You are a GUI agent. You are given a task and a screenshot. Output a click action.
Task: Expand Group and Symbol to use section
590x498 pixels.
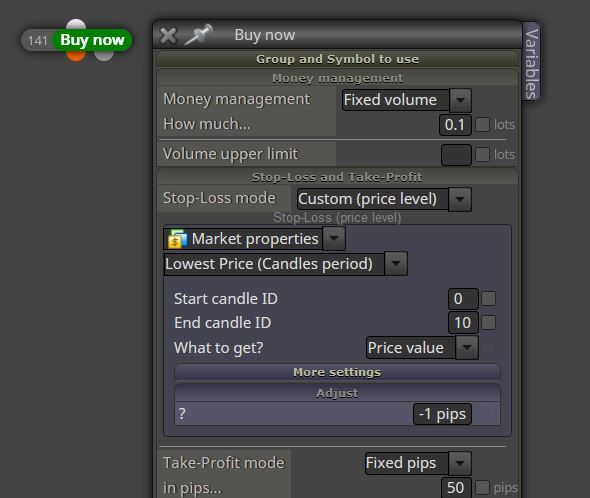(337, 59)
